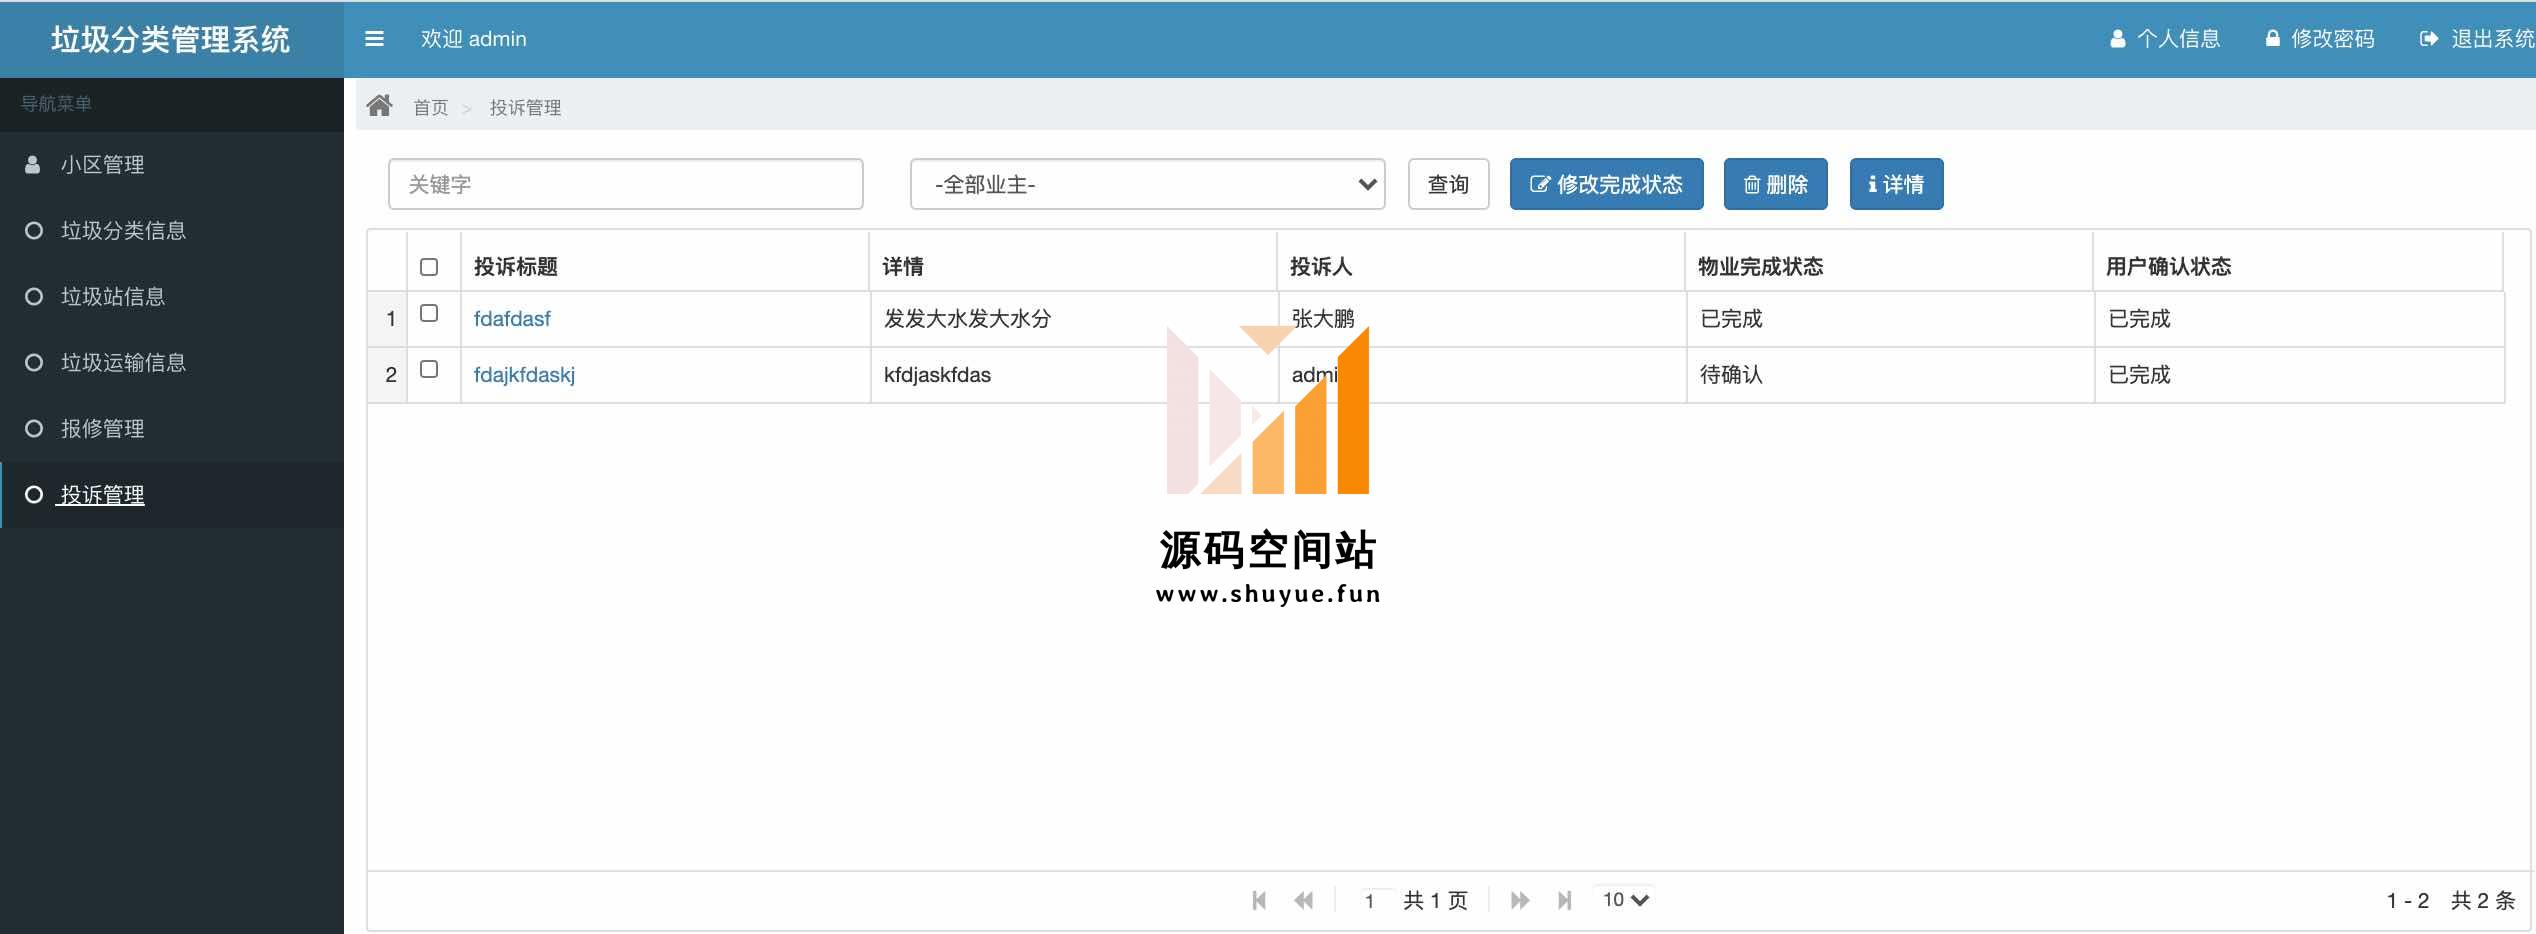This screenshot has height=934, width=2536.
Task: Open the page size dropdown showing 10
Action: click(1625, 900)
